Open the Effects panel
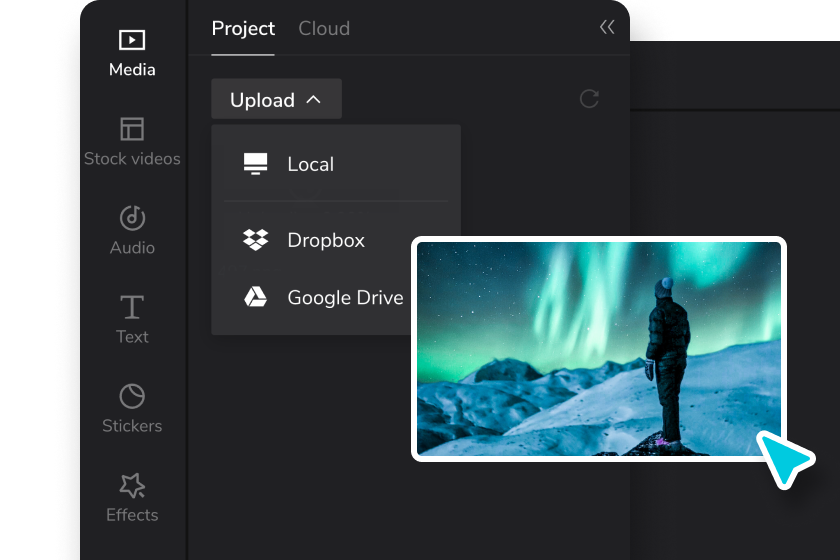This screenshot has height=560, width=840. [x=132, y=498]
